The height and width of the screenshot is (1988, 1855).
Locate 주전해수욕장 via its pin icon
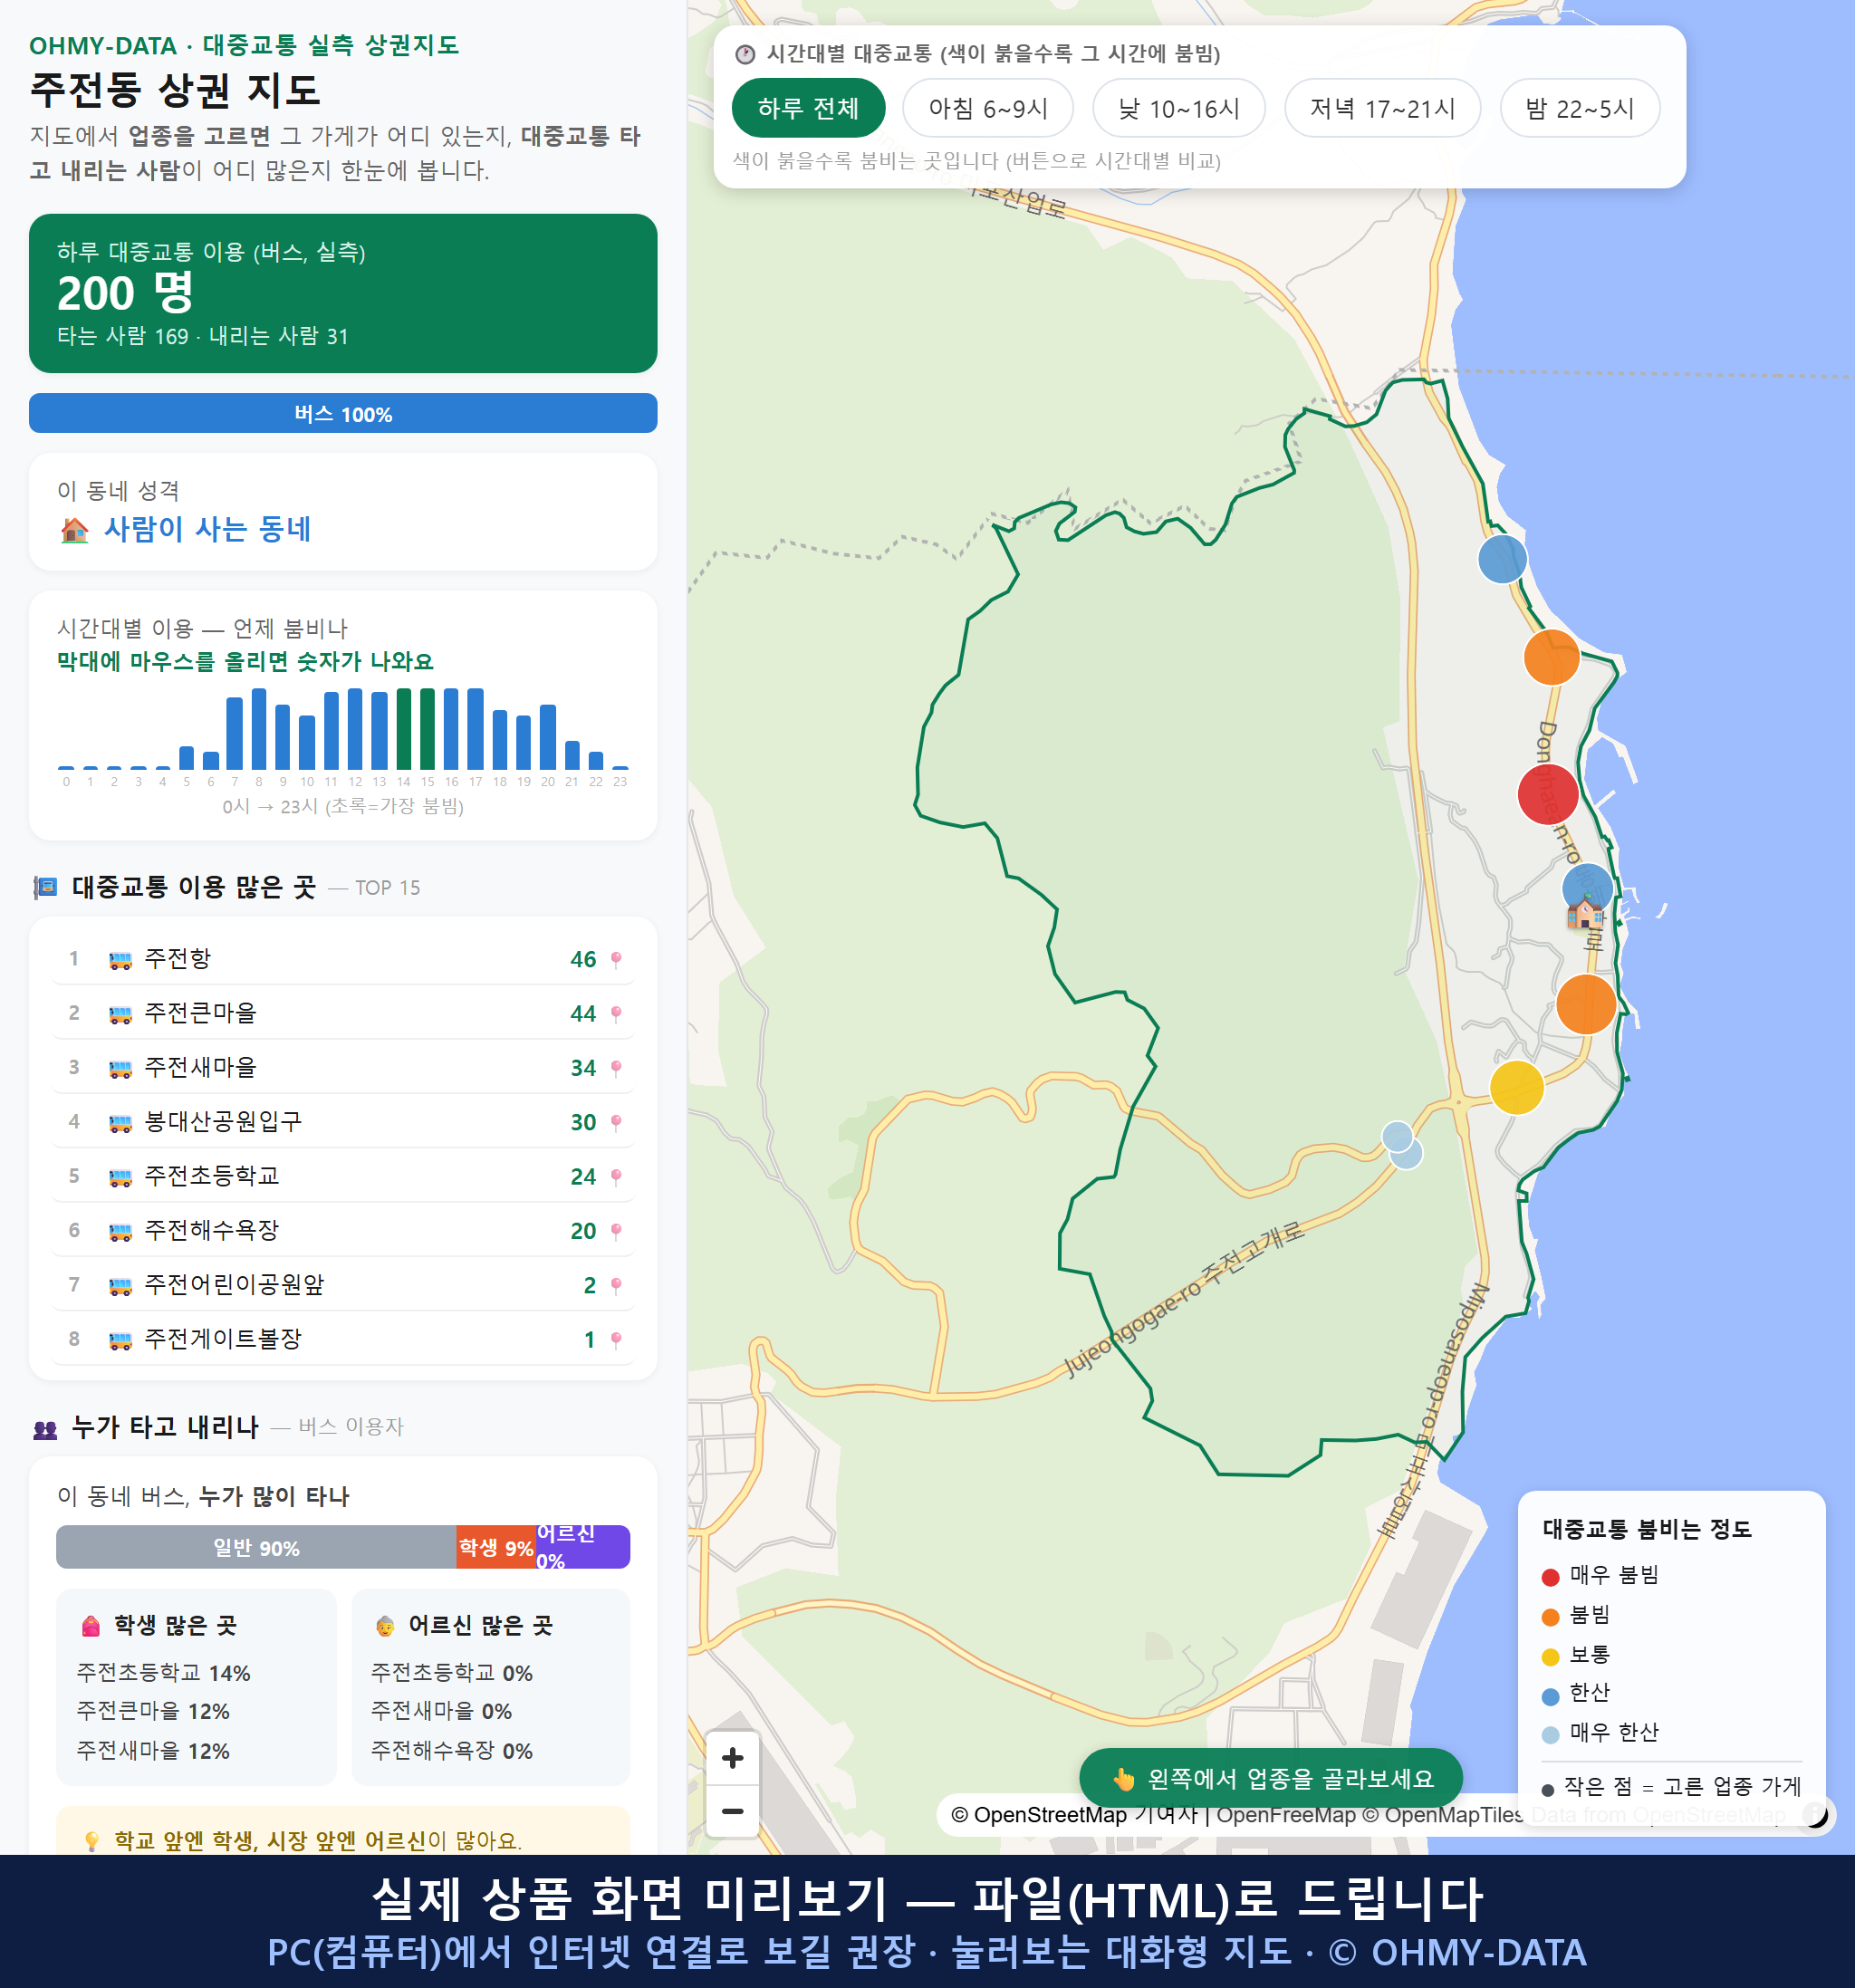(616, 1231)
